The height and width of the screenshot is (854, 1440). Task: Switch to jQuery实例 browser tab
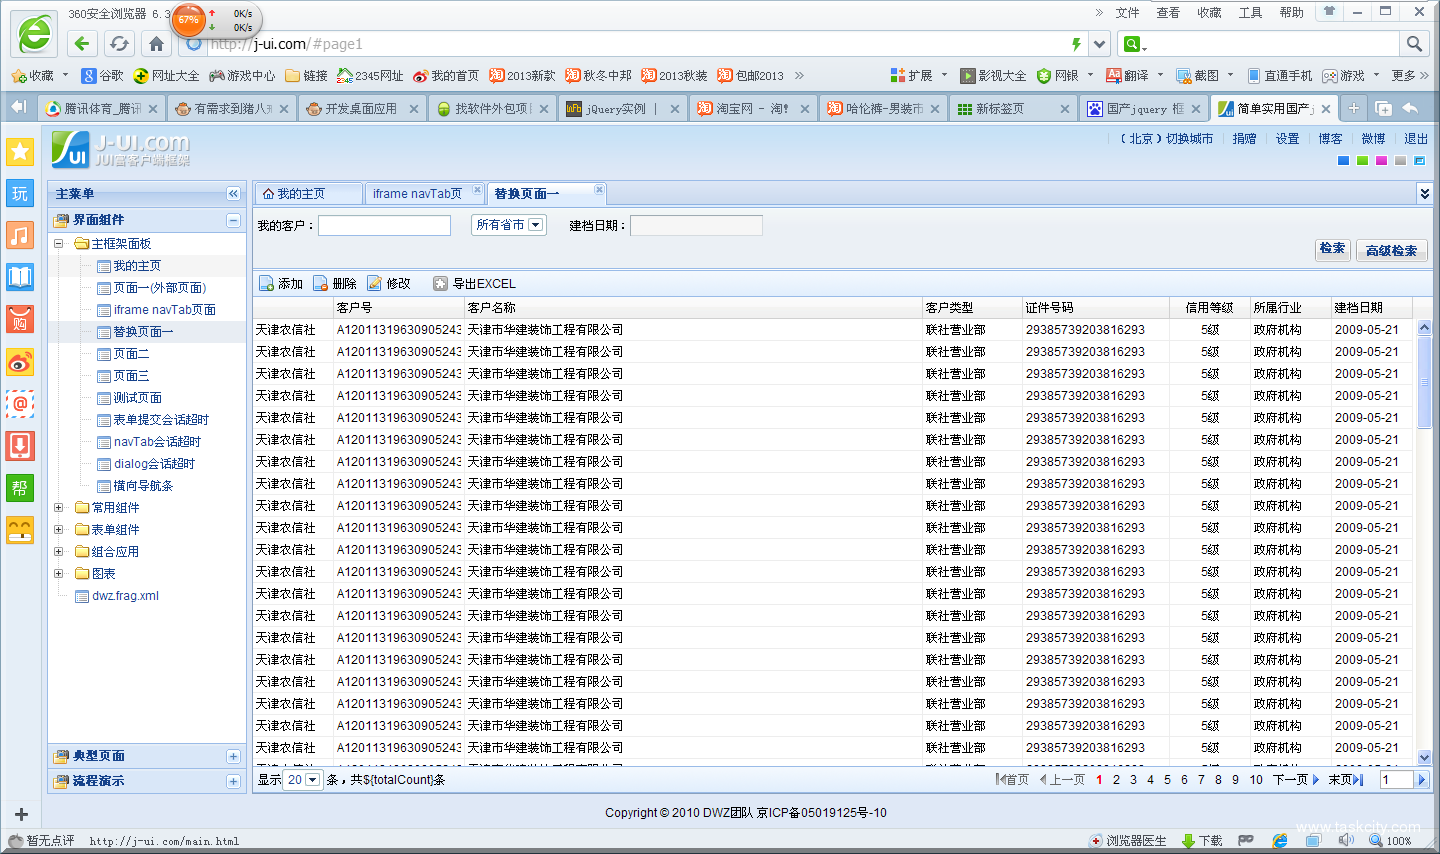(x=623, y=108)
